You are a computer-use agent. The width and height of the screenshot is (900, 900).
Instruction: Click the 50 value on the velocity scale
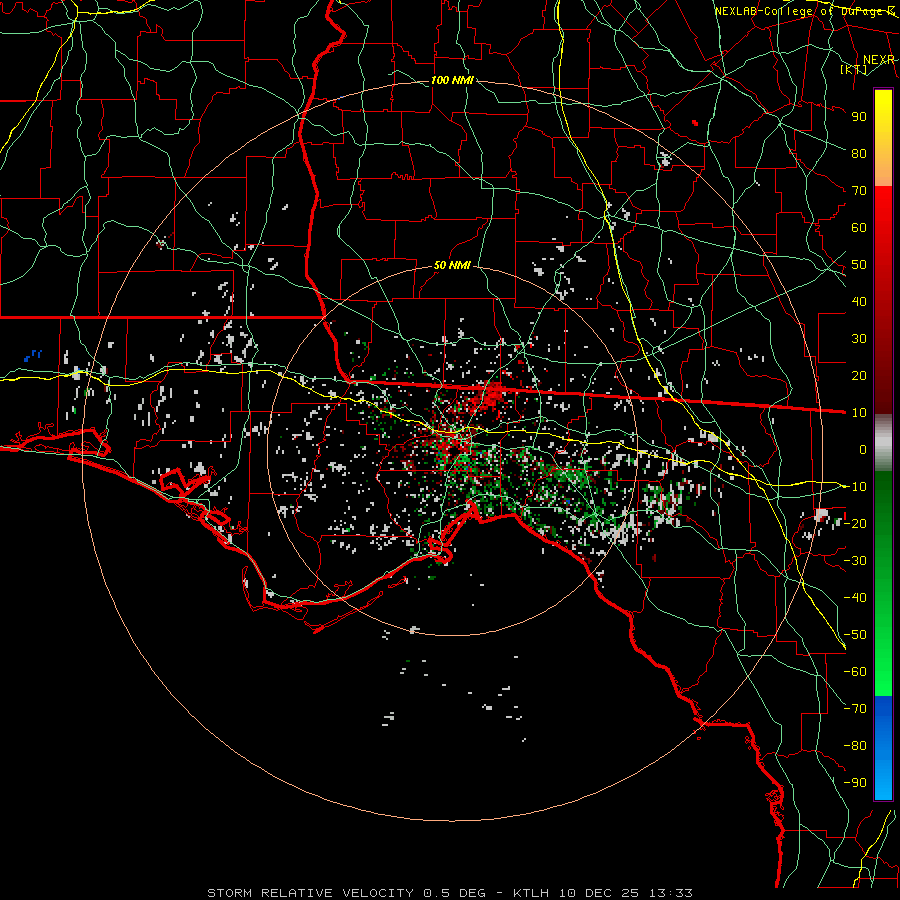tap(859, 265)
